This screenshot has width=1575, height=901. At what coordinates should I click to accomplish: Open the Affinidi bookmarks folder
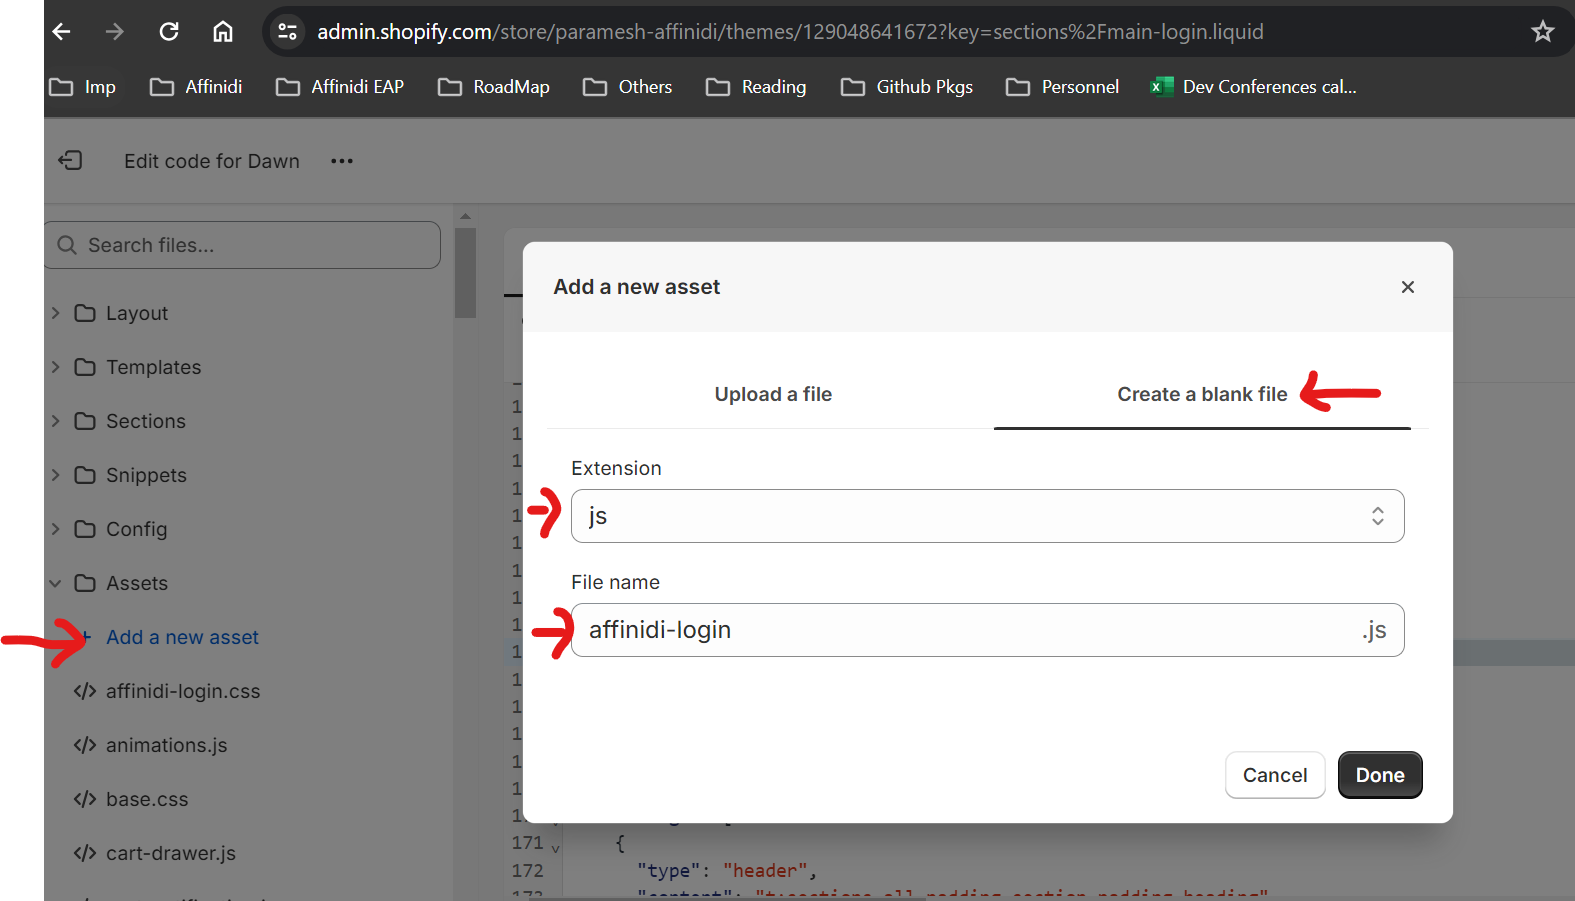196,87
